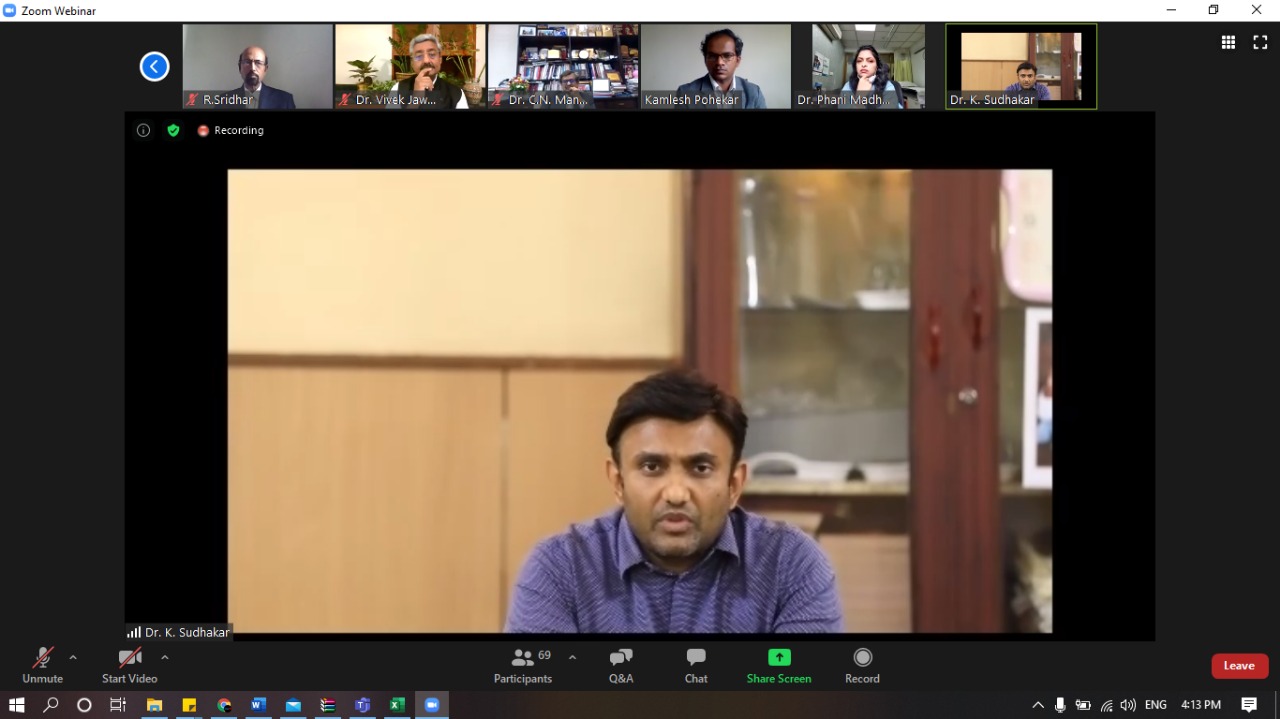Click the Zoom Webinar title bar icon

point(9,10)
